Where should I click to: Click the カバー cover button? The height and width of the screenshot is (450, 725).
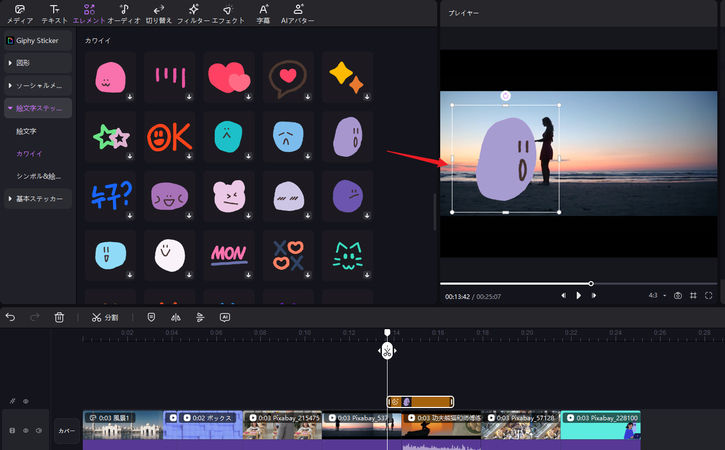pos(67,430)
